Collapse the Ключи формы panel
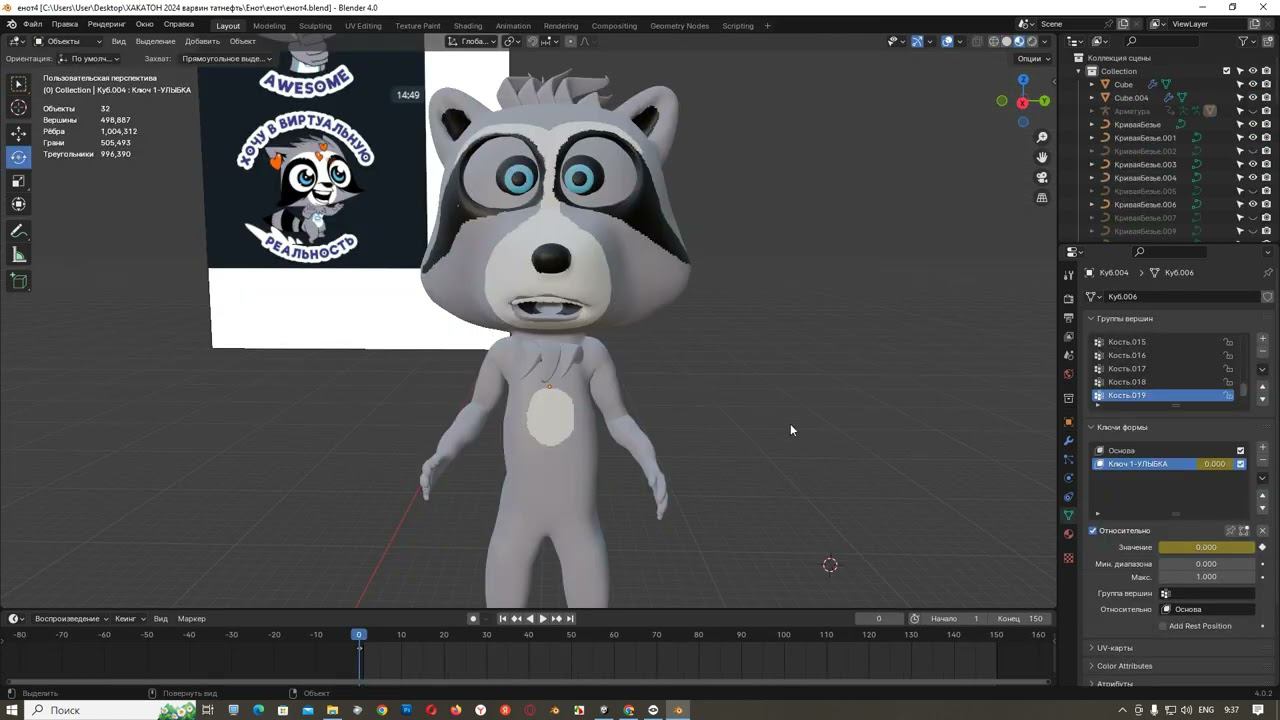Viewport: 1280px width, 720px height. pos(1091,428)
